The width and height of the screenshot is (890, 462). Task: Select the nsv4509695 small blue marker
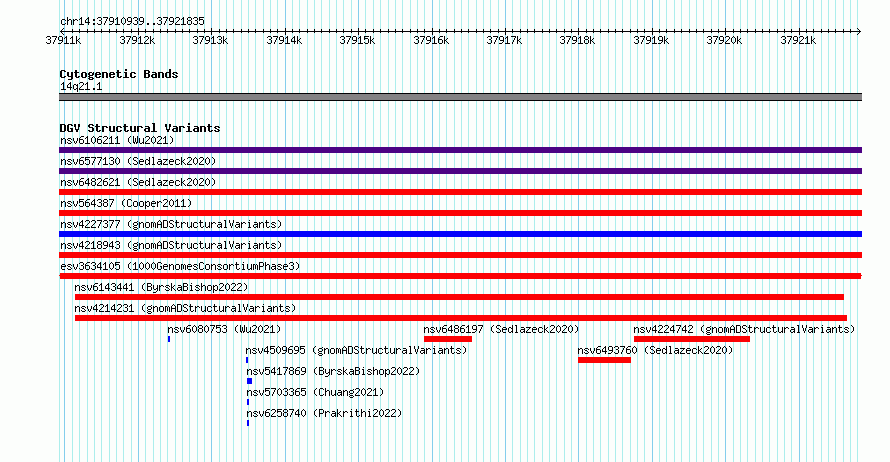coord(247,360)
